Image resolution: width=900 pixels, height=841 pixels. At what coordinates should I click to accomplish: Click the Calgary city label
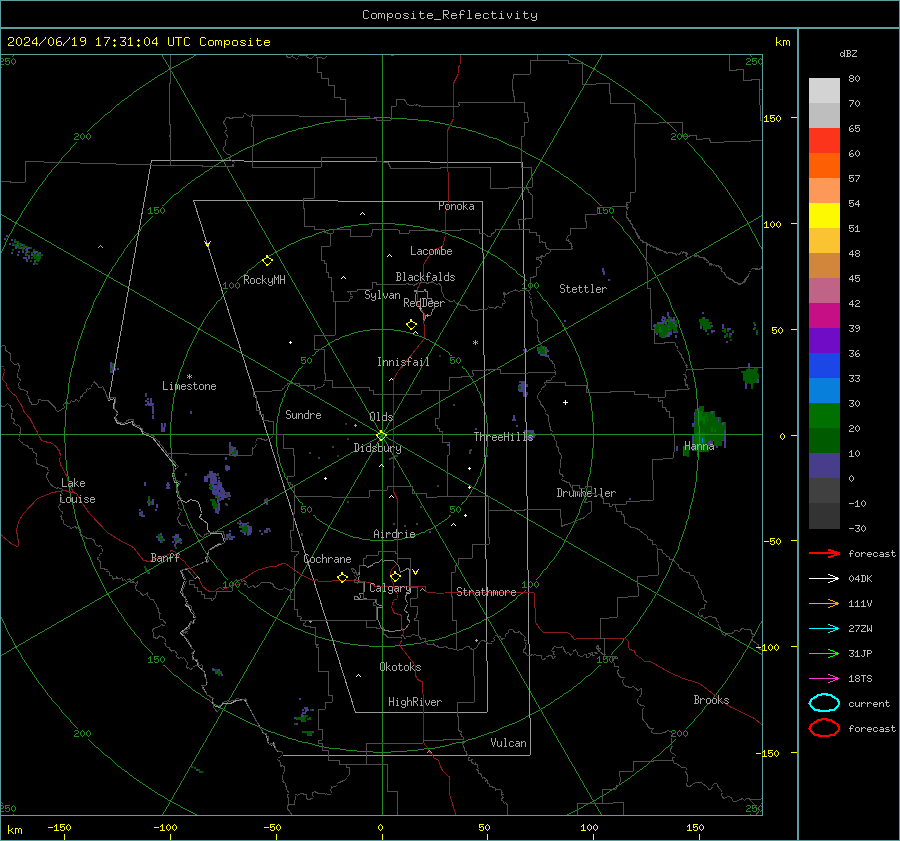pyautogui.click(x=390, y=588)
